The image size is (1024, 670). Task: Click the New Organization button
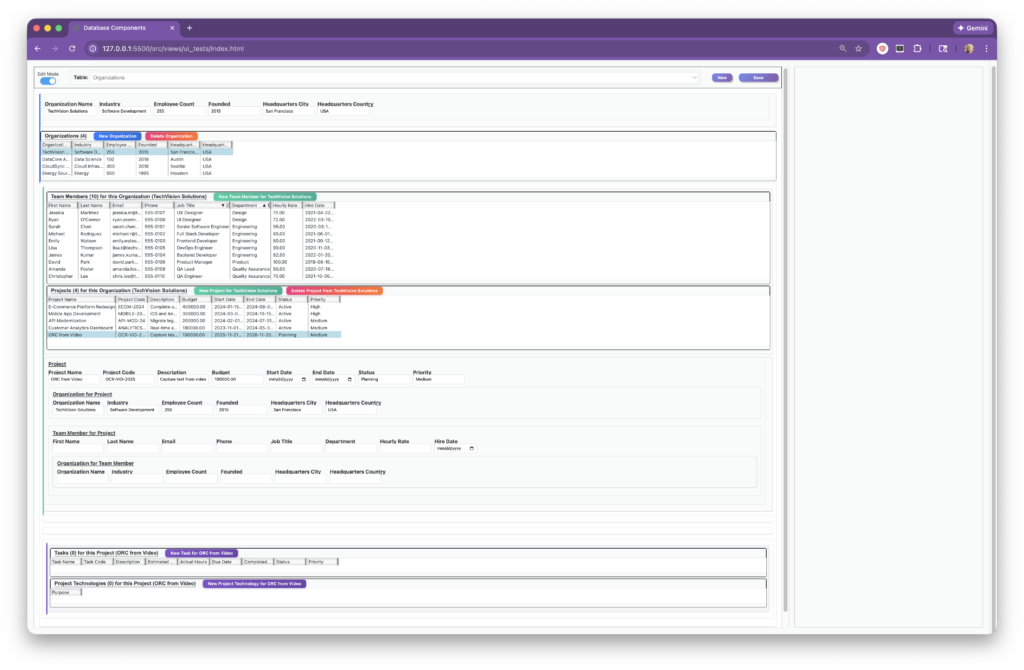click(117, 136)
